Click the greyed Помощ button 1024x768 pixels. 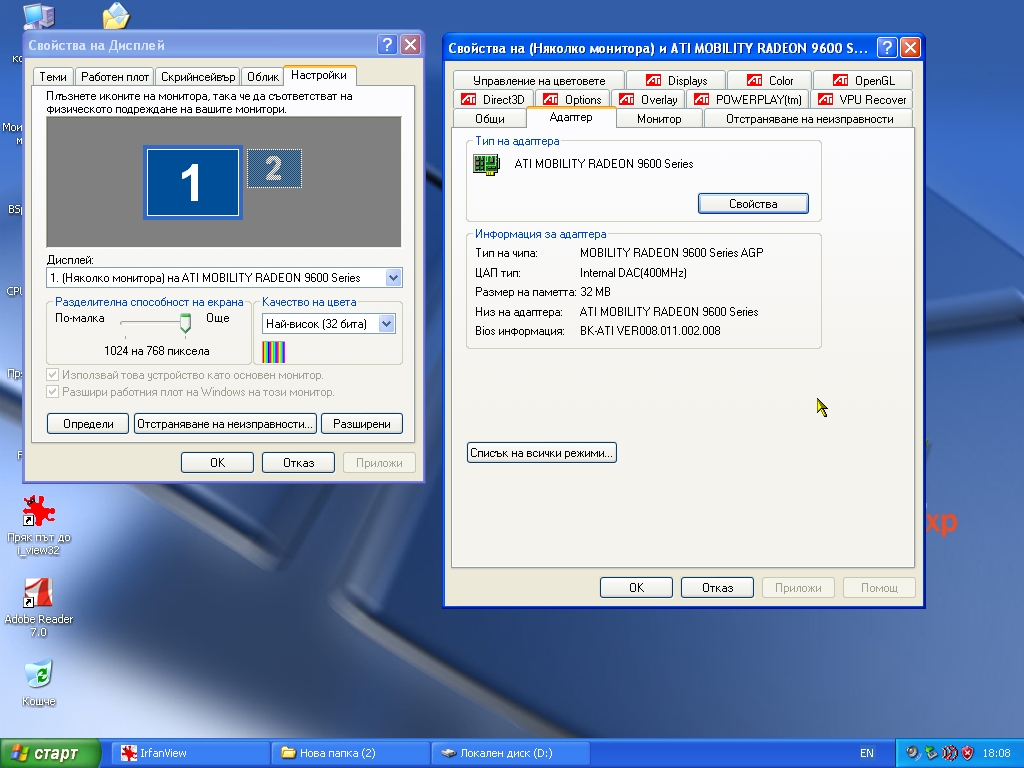(x=879, y=587)
